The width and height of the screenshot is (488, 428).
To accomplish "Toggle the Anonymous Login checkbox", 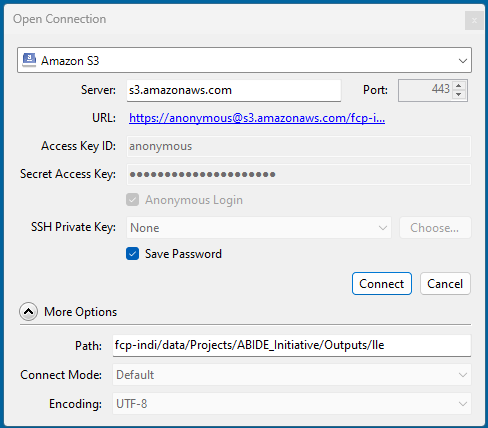I will 132,200.
